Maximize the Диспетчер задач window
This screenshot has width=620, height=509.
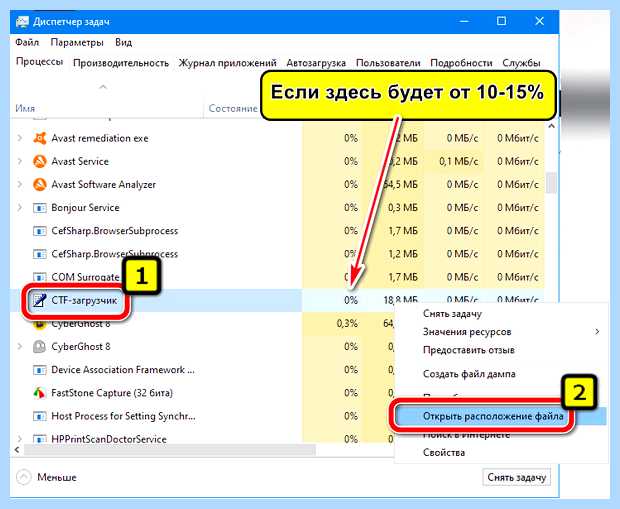pyautogui.click(x=501, y=21)
